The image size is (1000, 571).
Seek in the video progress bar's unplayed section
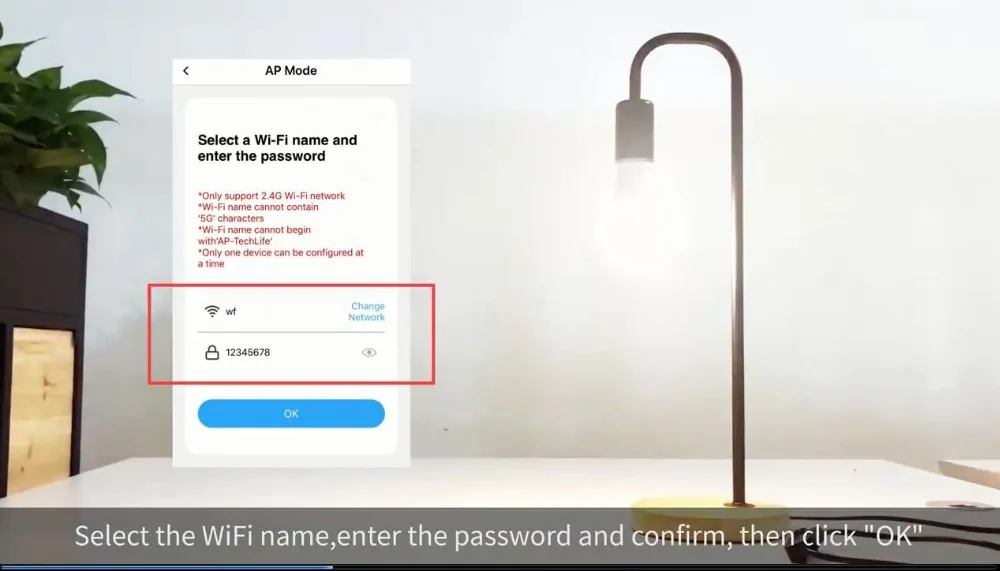(666, 567)
